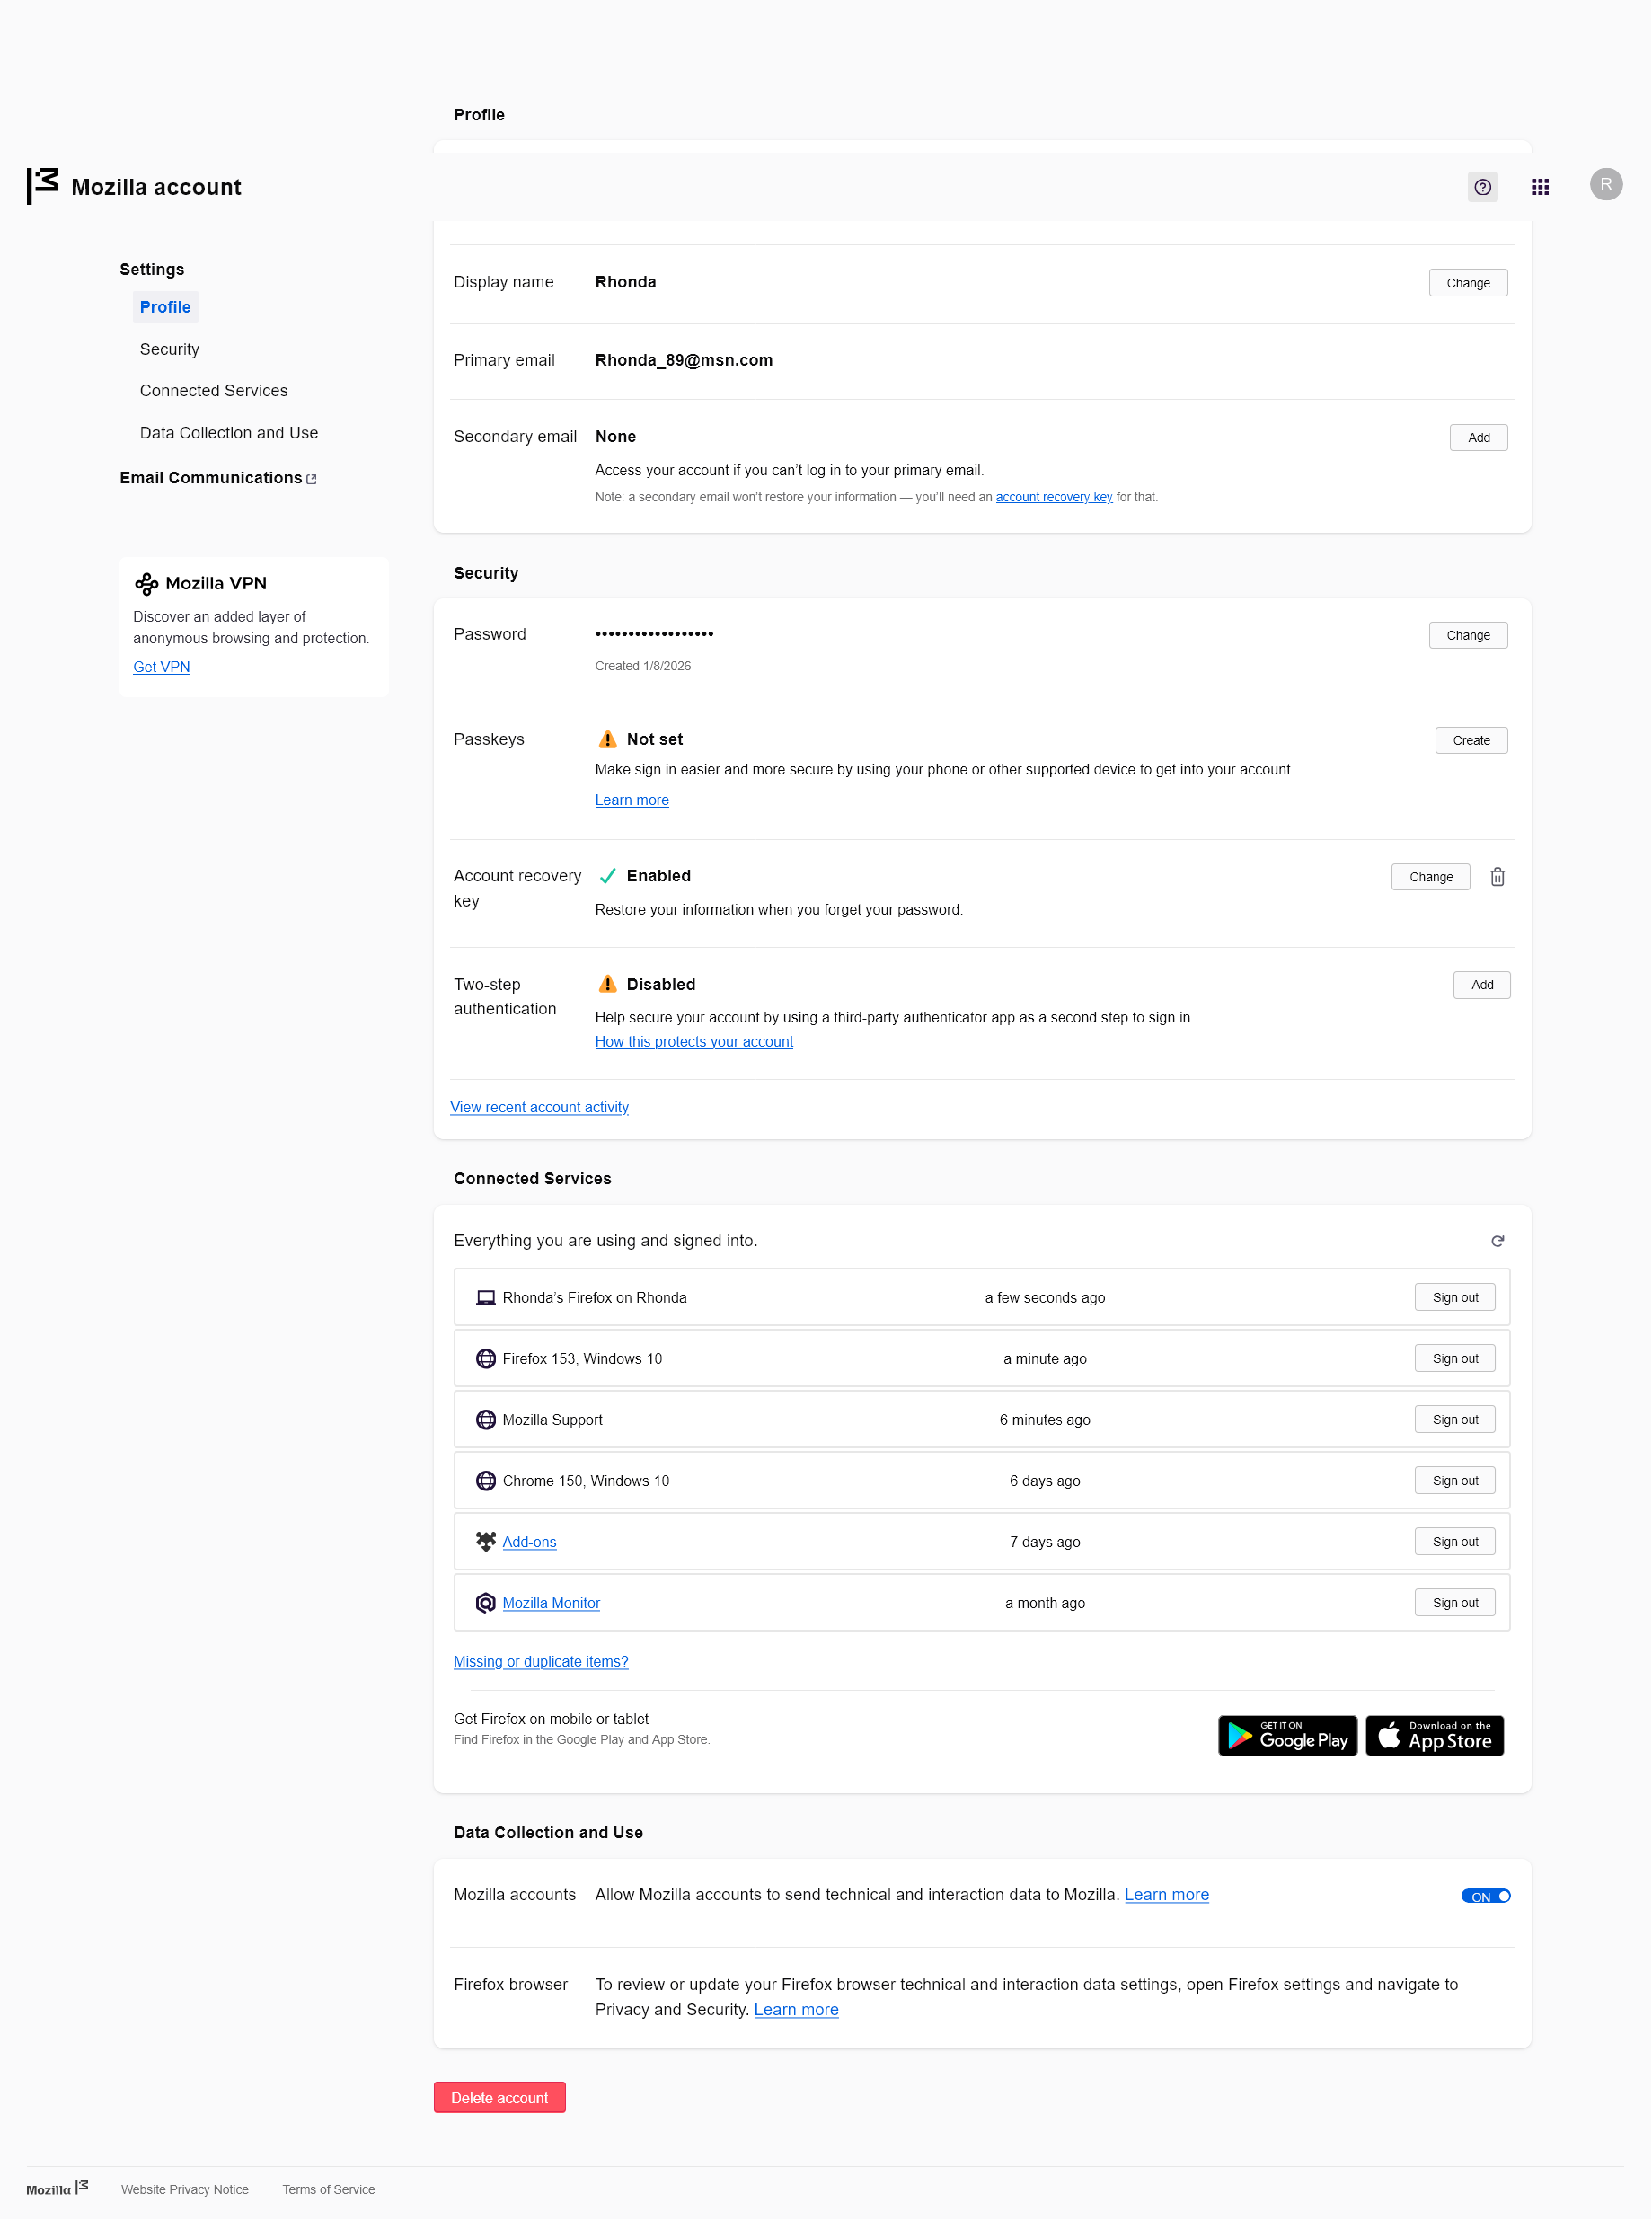Sign out of Add-ons service
The image size is (1652, 2220).
click(1454, 1542)
